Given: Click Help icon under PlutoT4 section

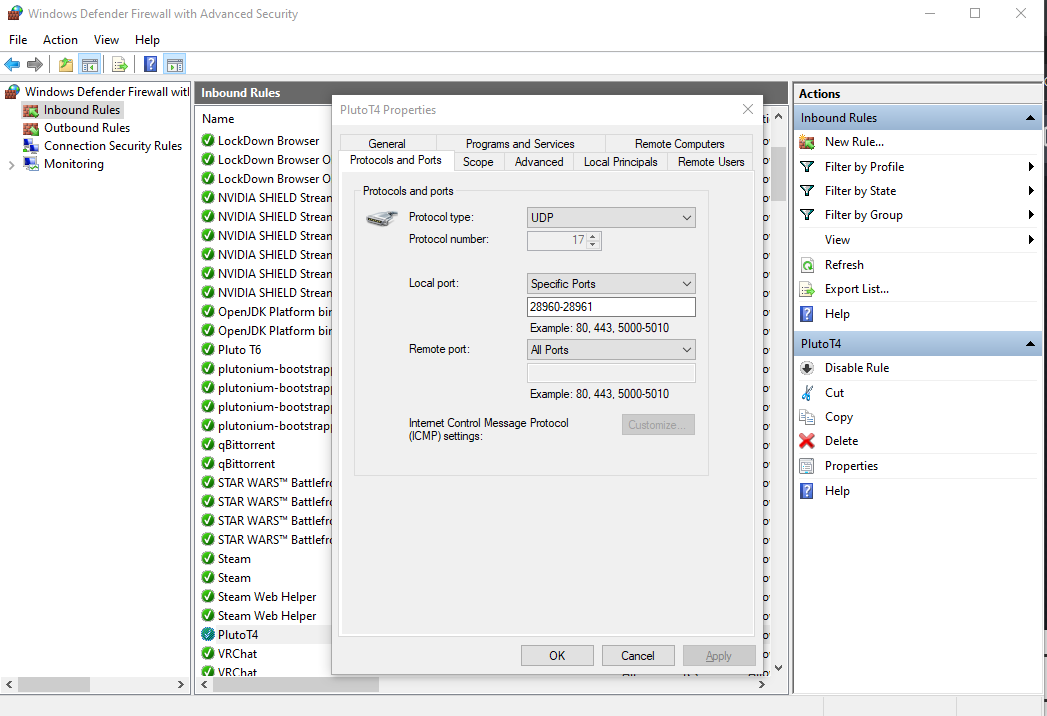Looking at the screenshot, I should coord(807,491).
